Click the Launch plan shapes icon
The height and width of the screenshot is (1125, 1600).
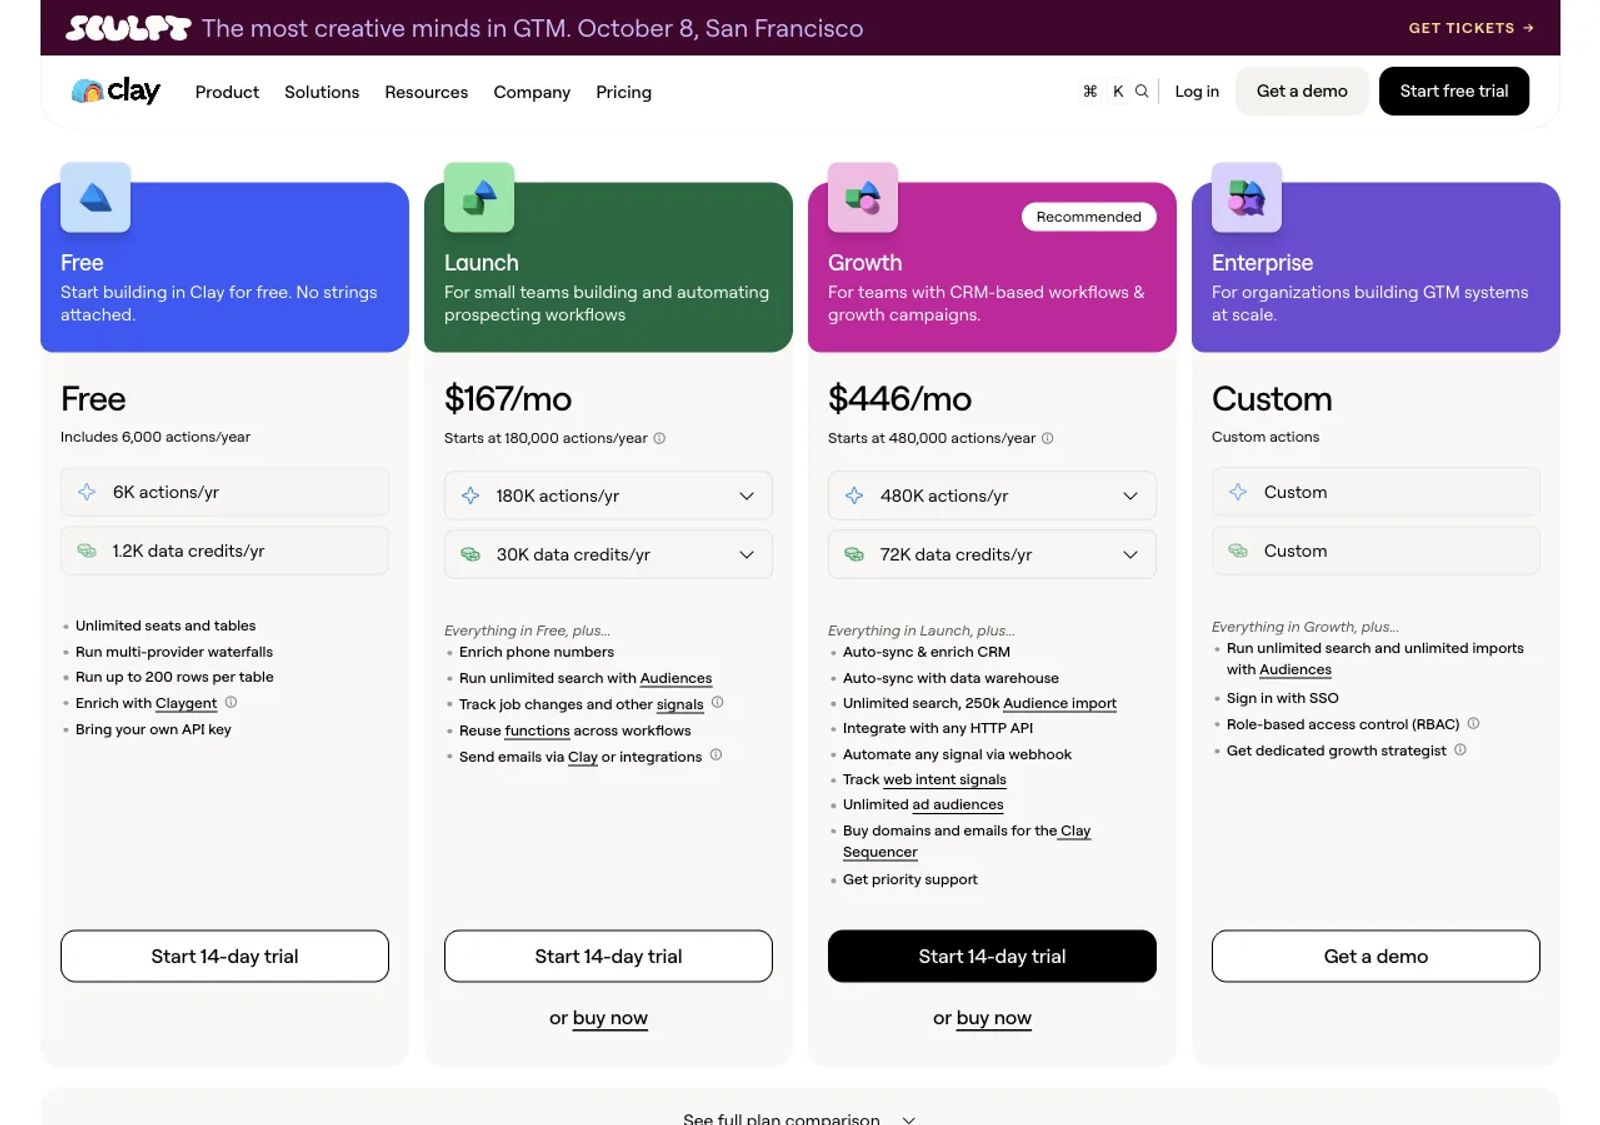click(479, 197)
